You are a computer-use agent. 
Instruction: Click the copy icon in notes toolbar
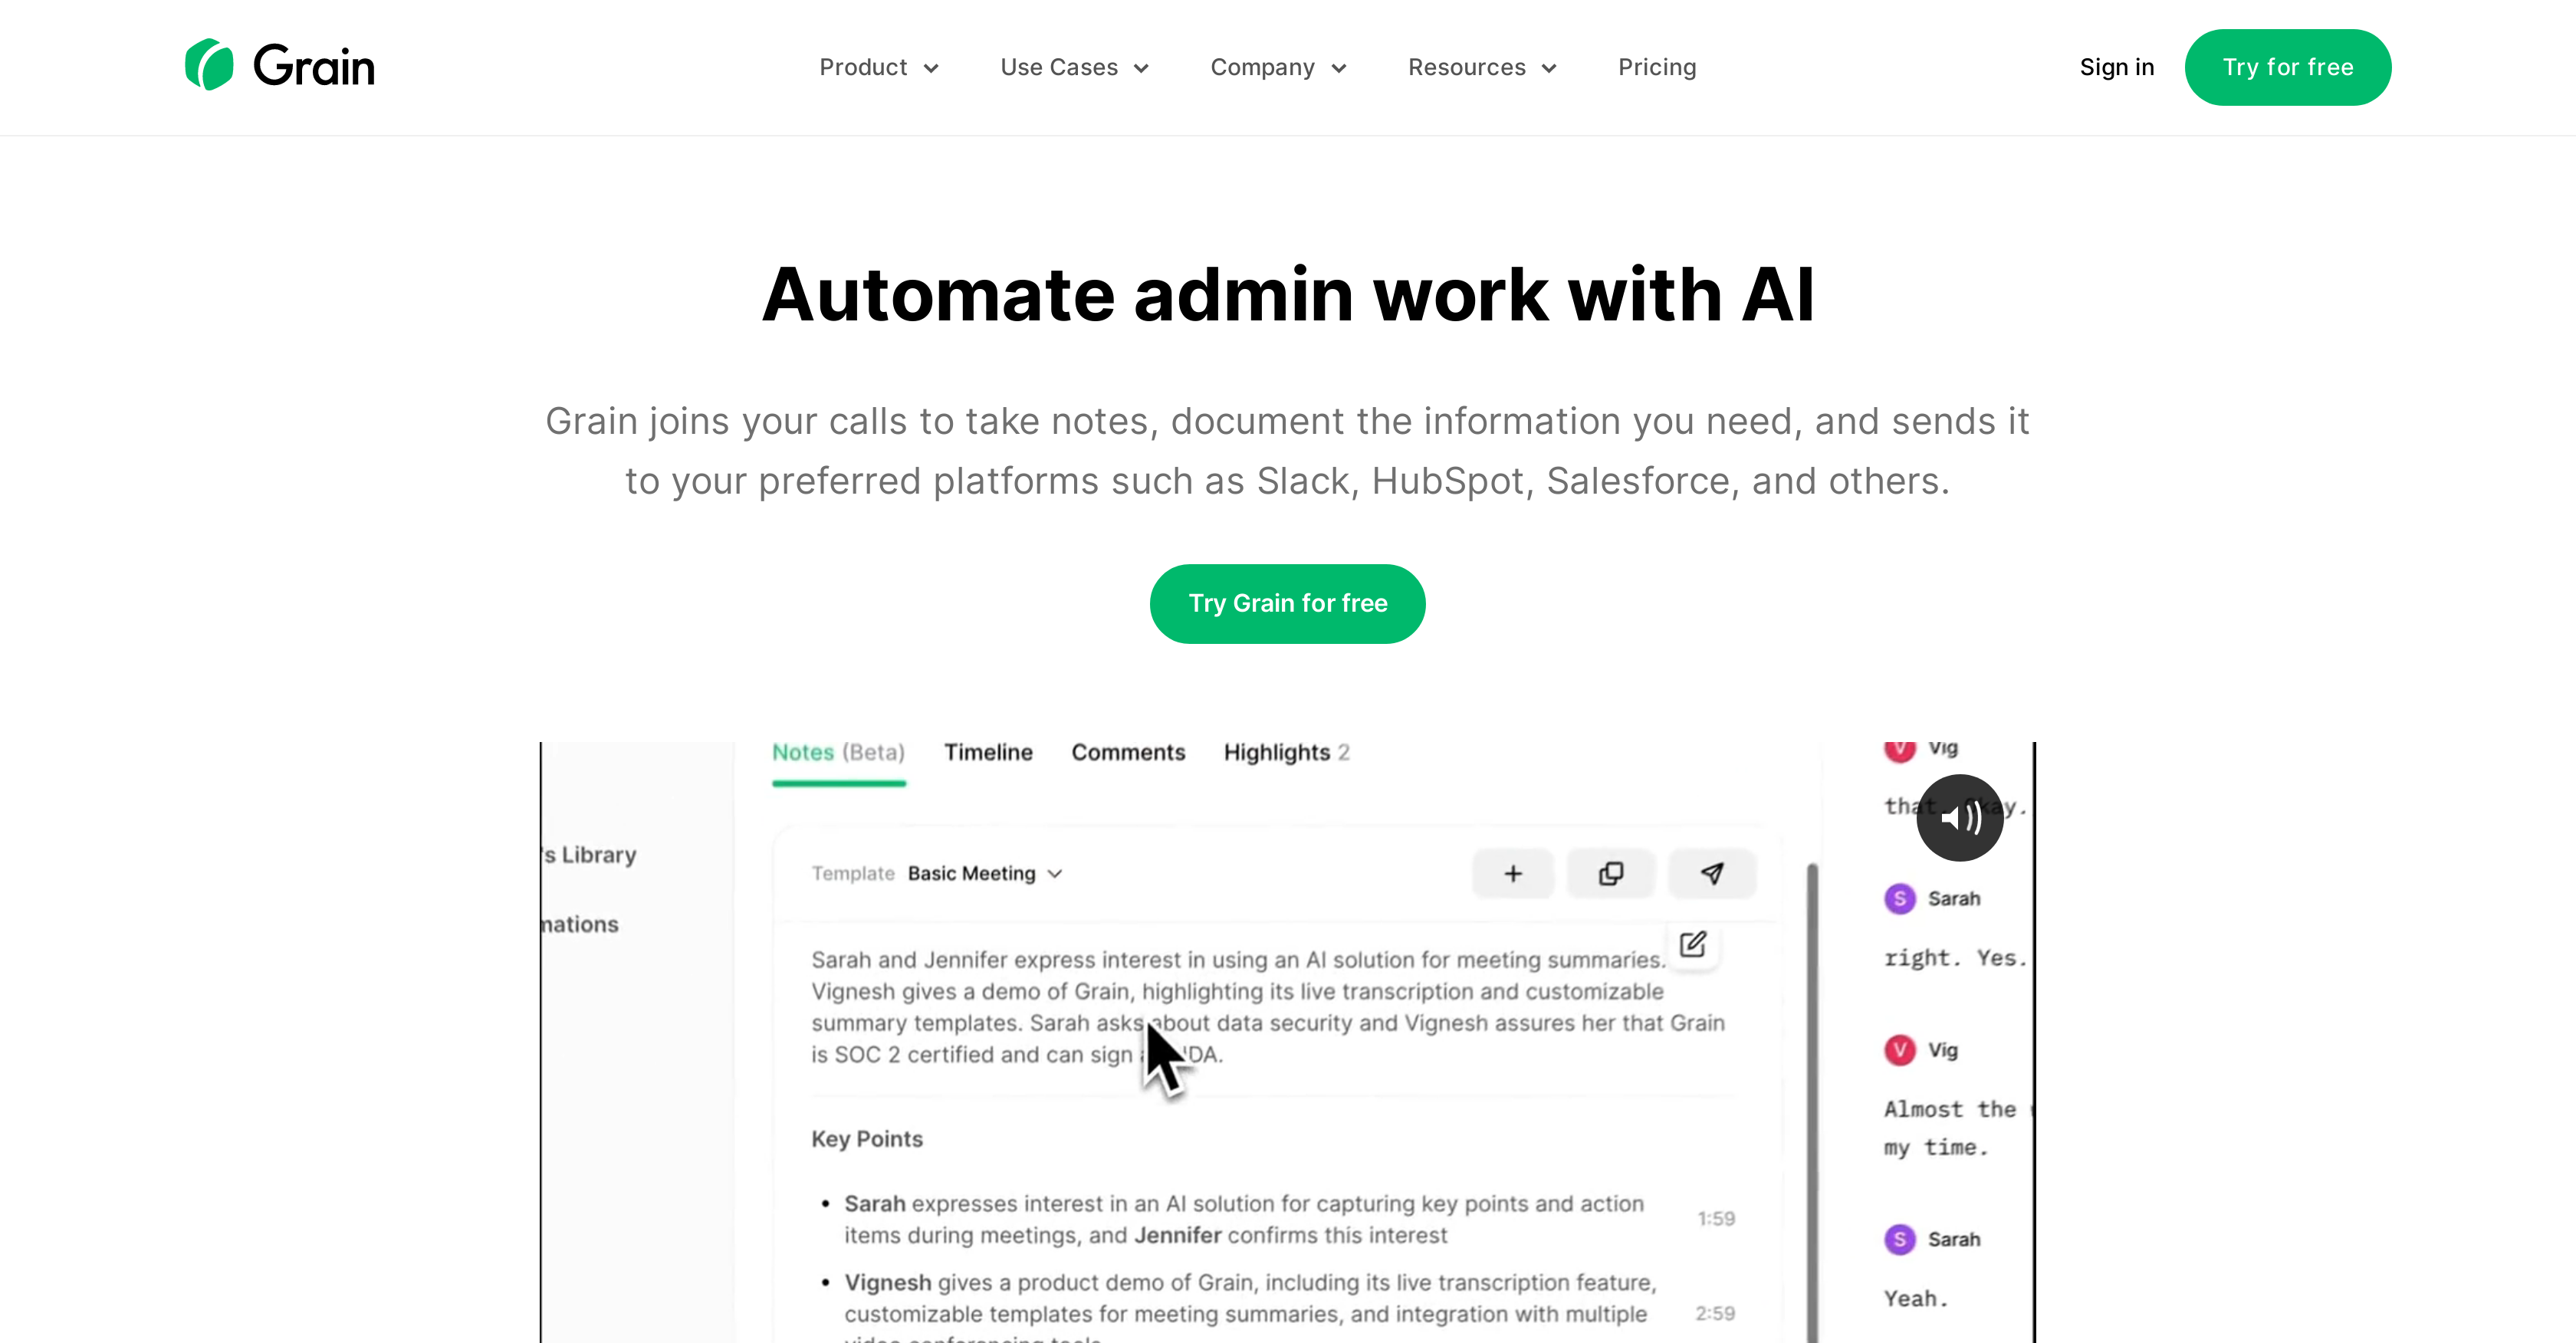pos(1610,872)
